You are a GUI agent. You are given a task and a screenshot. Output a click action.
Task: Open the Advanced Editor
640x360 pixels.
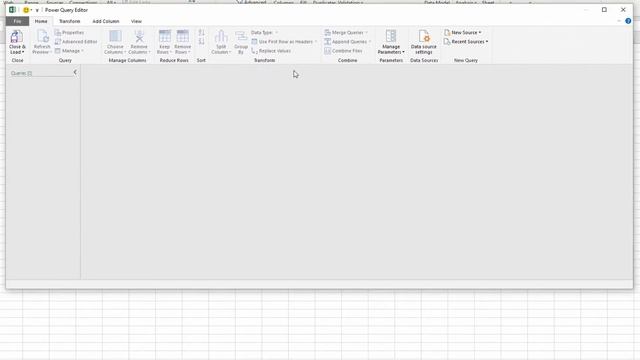76,42
